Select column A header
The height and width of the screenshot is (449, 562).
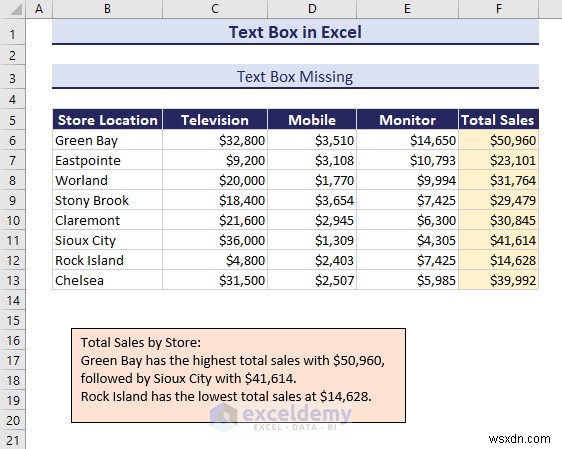click(x=39, y=9)
